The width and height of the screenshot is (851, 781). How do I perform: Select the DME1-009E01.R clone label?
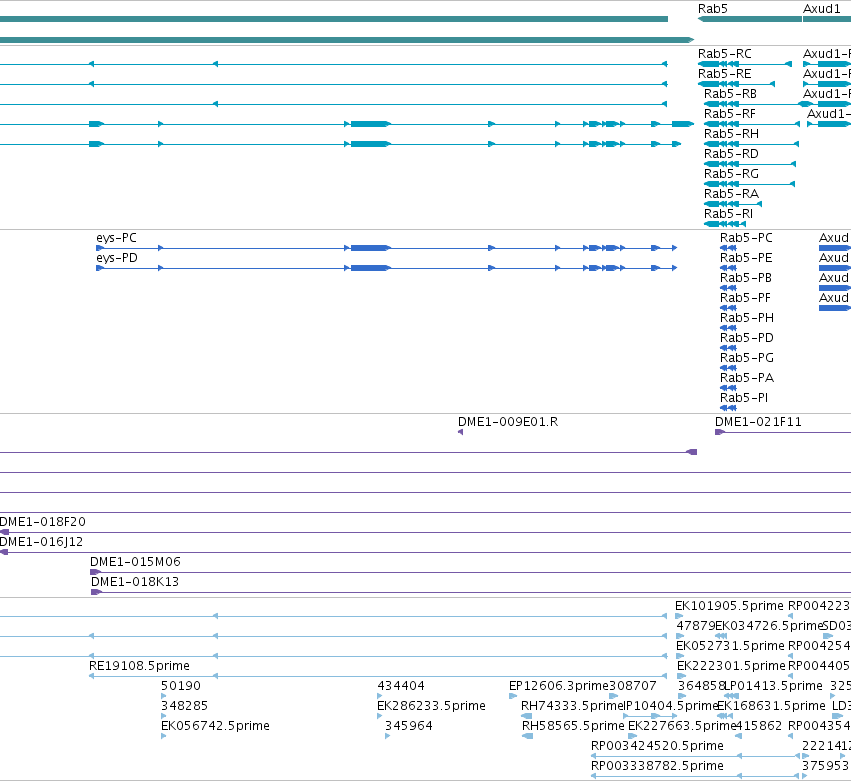point(507,423)
